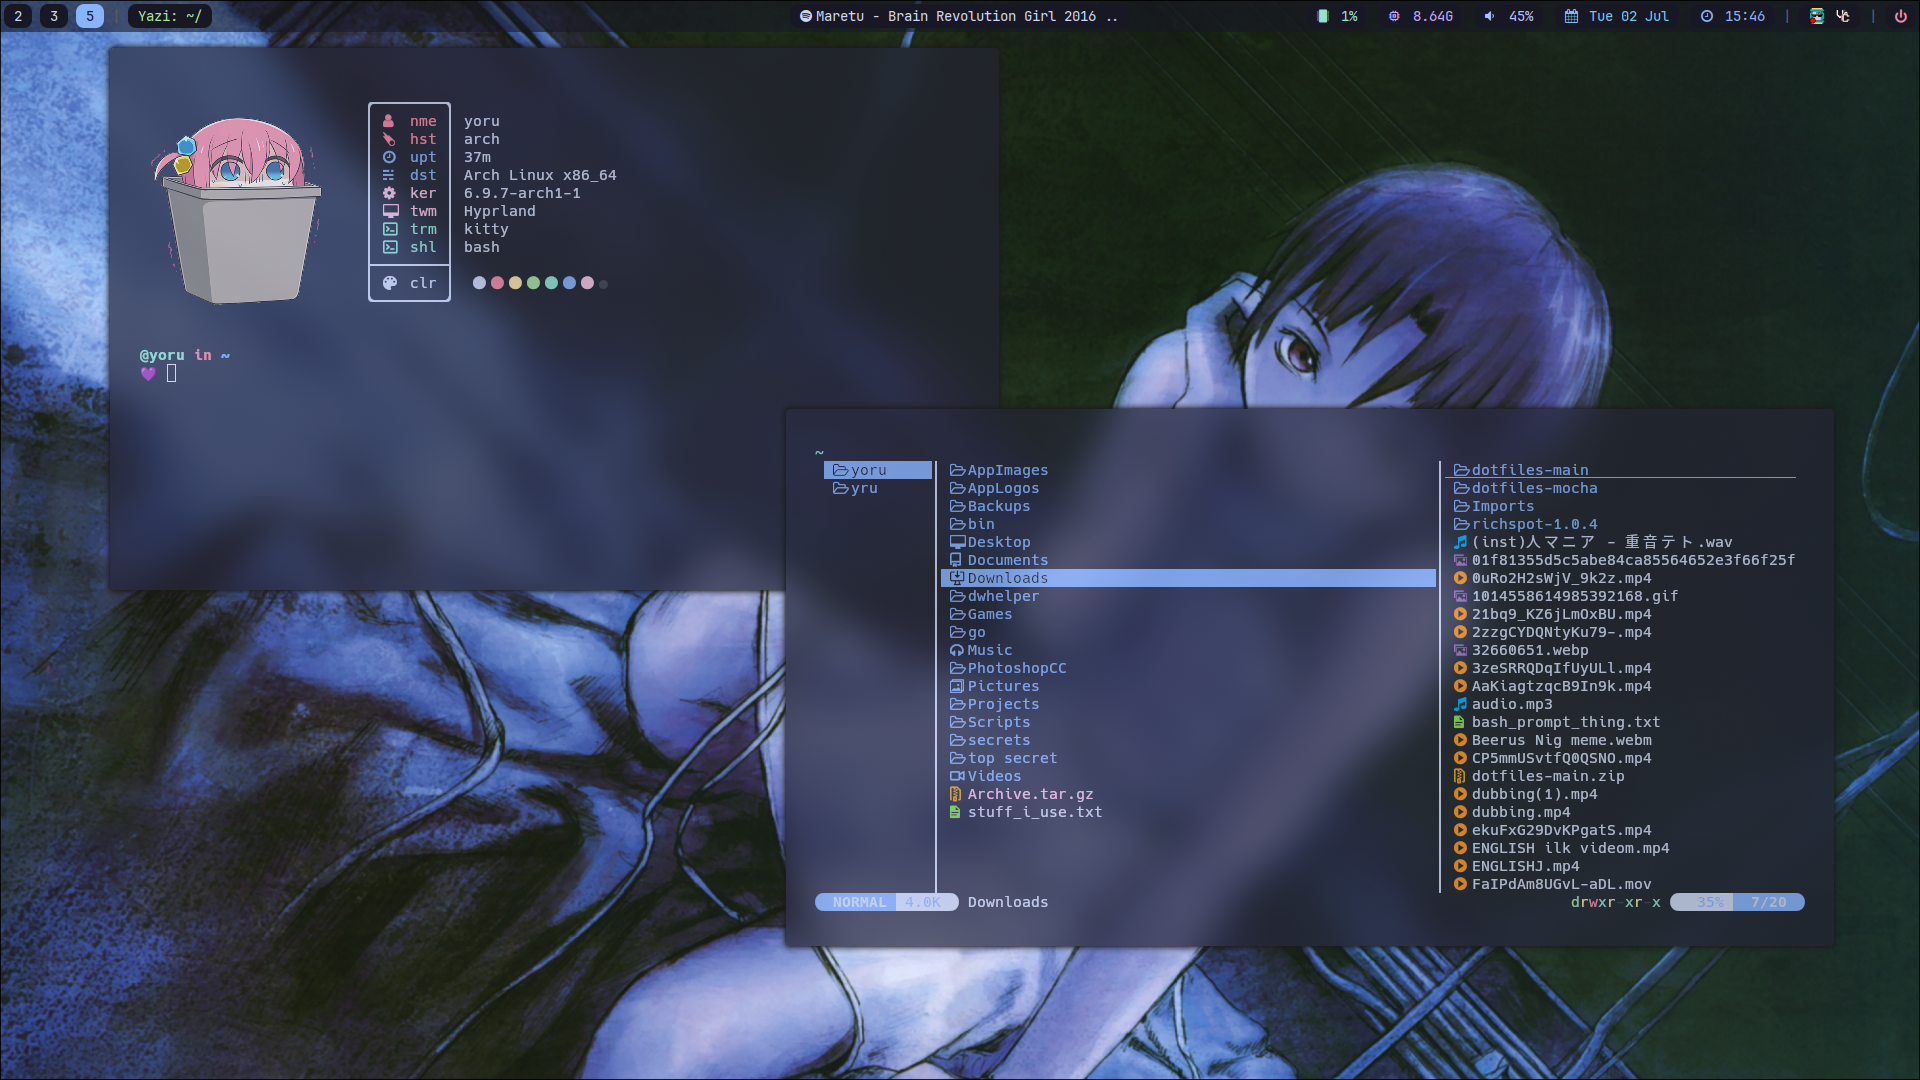Open the Pictures folder entry

tap(1002, 686)
